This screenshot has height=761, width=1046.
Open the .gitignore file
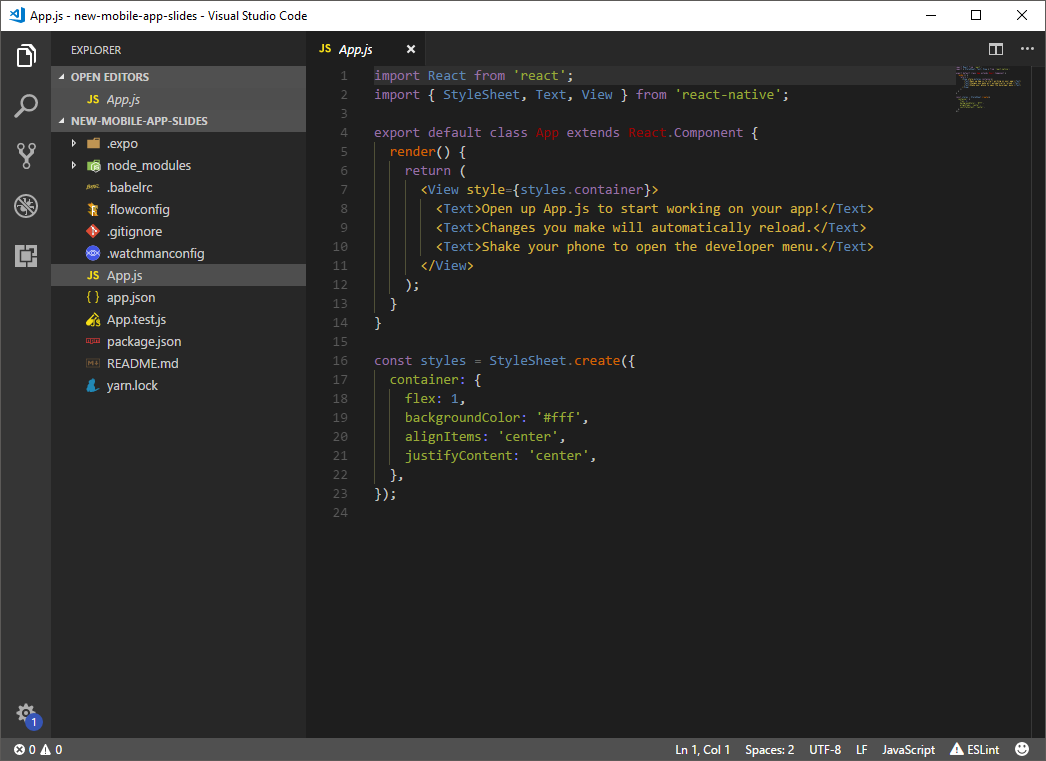[x=179, y=231]
